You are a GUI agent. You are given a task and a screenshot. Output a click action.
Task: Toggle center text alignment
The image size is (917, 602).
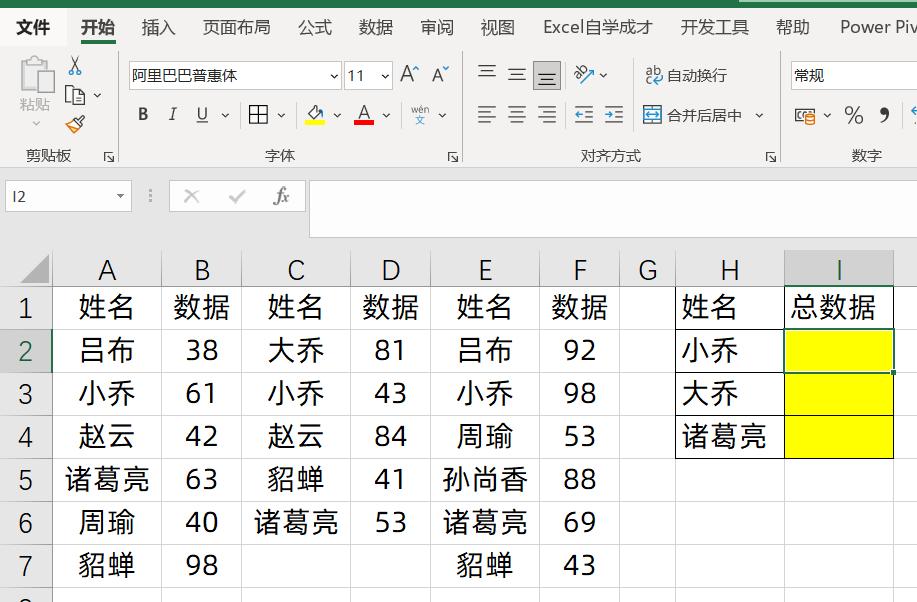516,115
